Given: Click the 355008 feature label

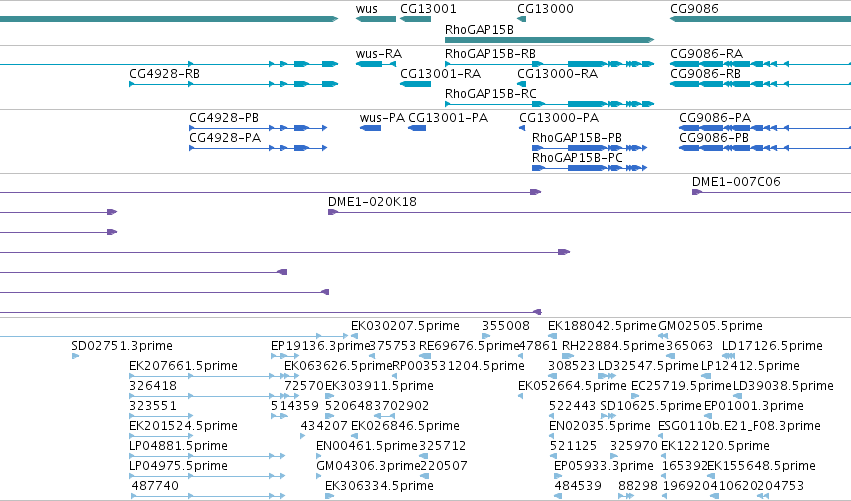Looking at the screenshot, I should 505,326.
